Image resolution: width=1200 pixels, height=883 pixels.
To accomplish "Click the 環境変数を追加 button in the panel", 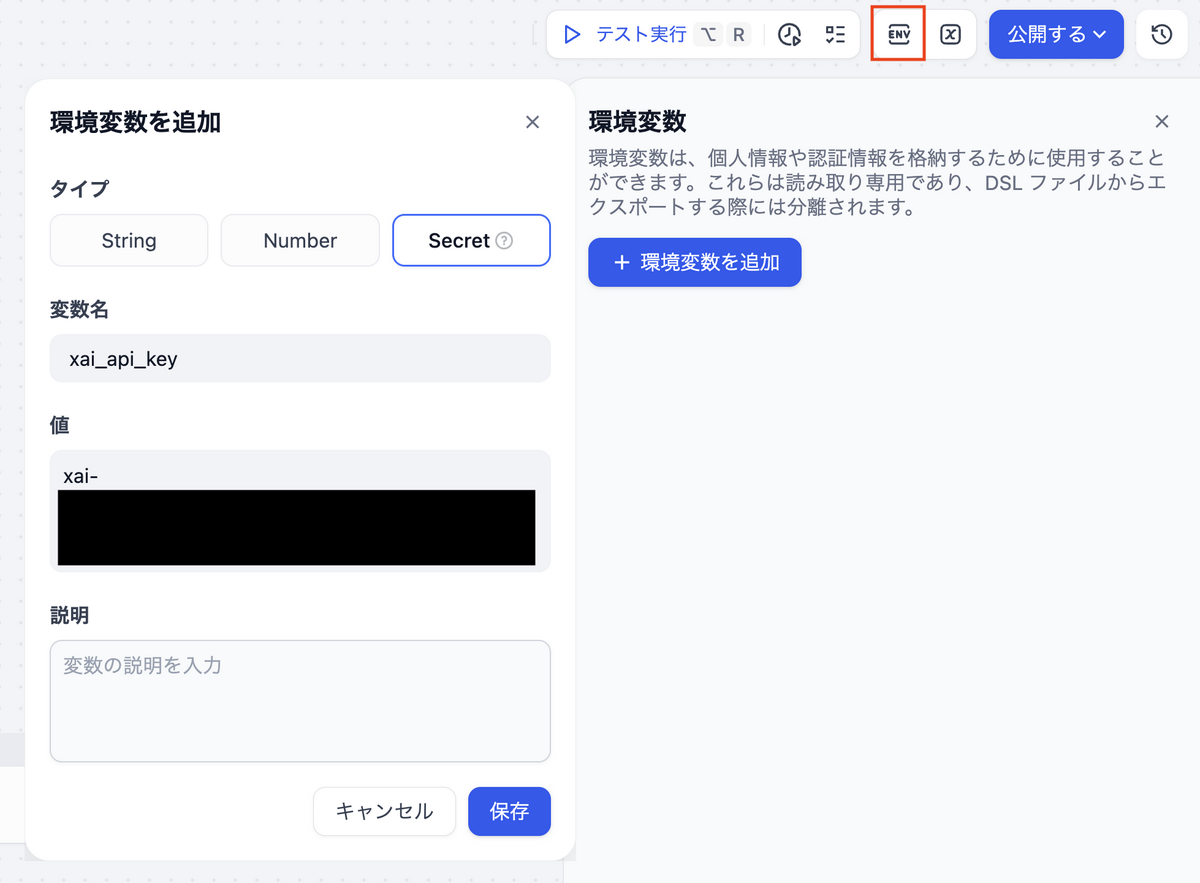I will (x=694, y=262).
